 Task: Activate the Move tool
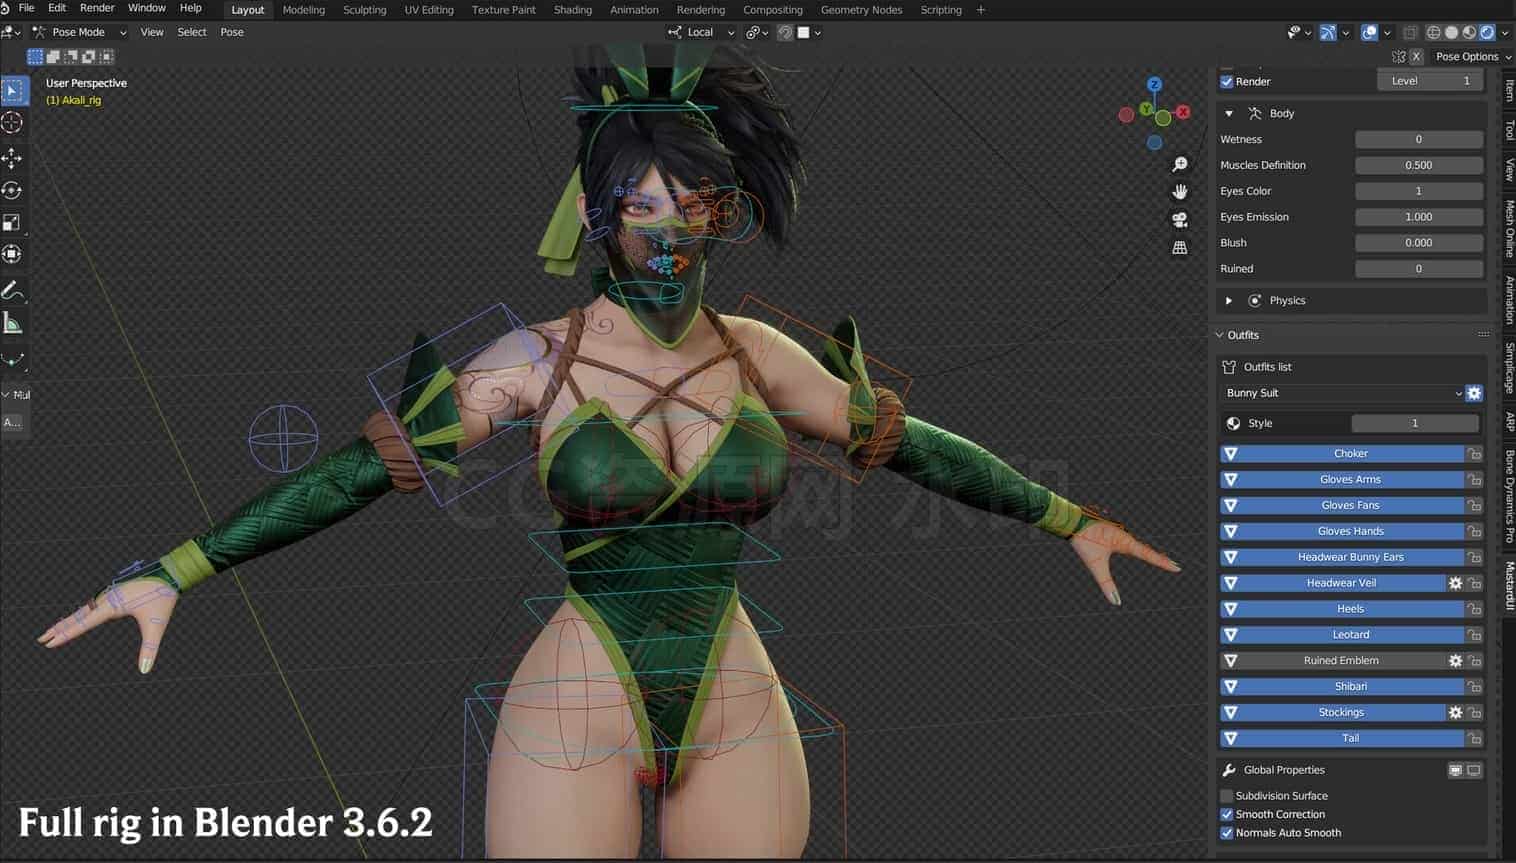click(x=13, y=158)
